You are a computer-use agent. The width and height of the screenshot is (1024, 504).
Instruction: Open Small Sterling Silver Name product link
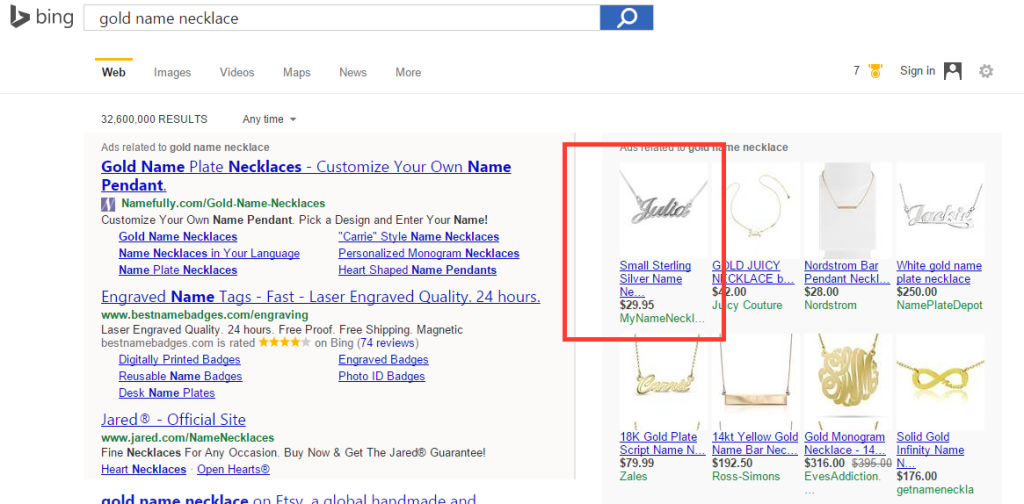tap(655, 279)
